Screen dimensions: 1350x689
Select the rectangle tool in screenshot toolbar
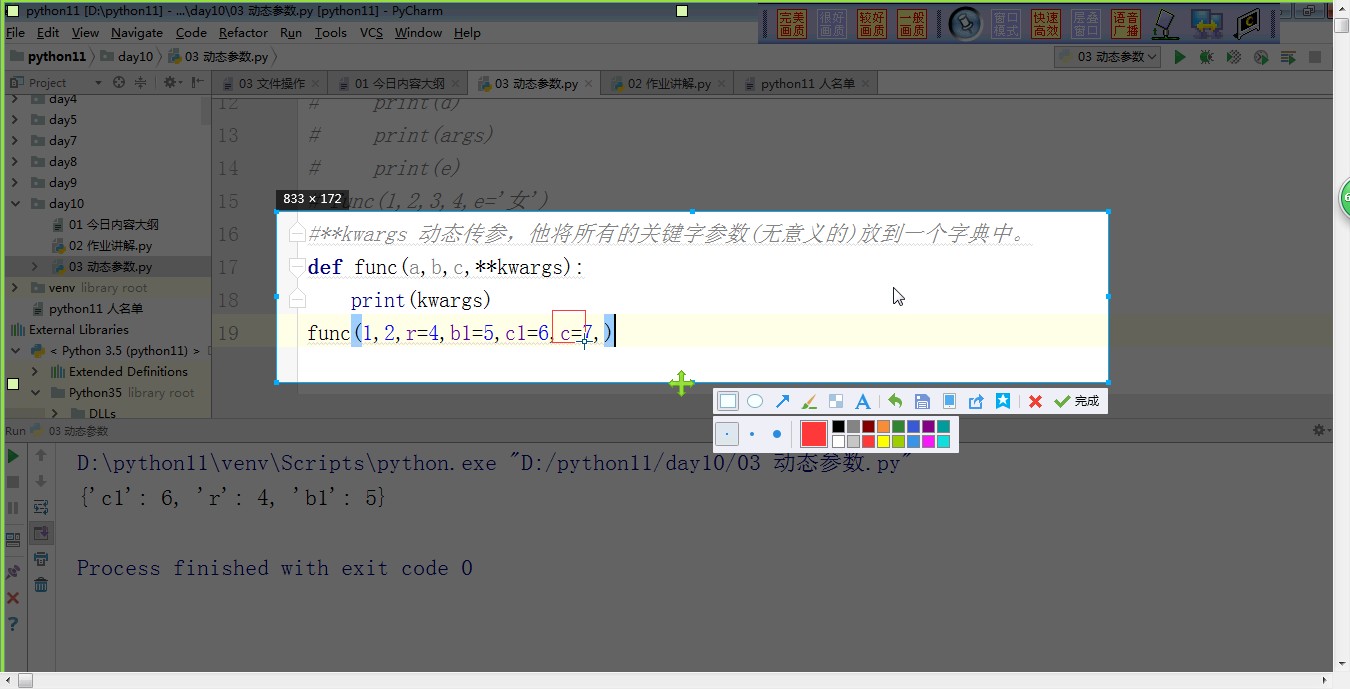tap(728, 401)
